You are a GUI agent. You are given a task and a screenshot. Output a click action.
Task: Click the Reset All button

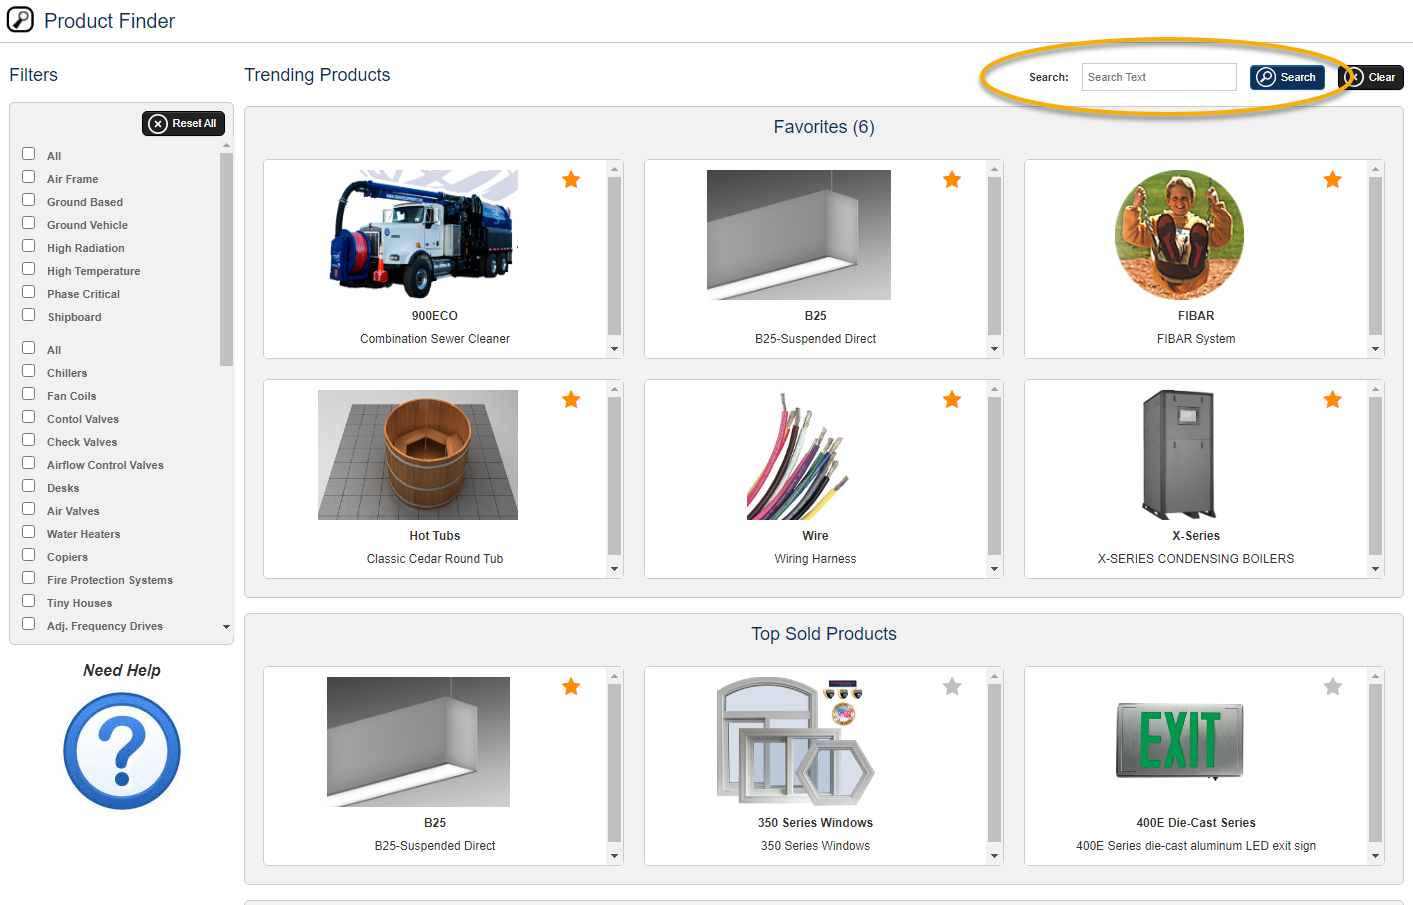tap(183, 123)
